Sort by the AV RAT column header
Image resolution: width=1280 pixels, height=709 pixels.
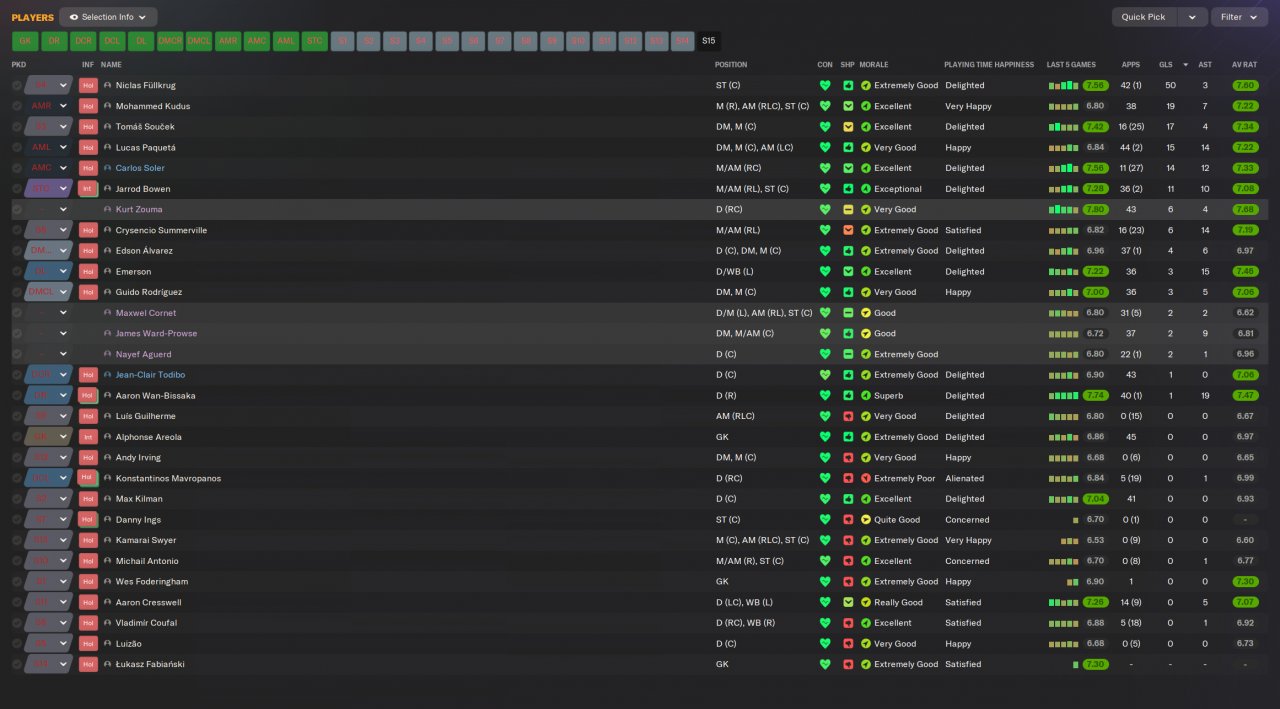coord(1243,65)
